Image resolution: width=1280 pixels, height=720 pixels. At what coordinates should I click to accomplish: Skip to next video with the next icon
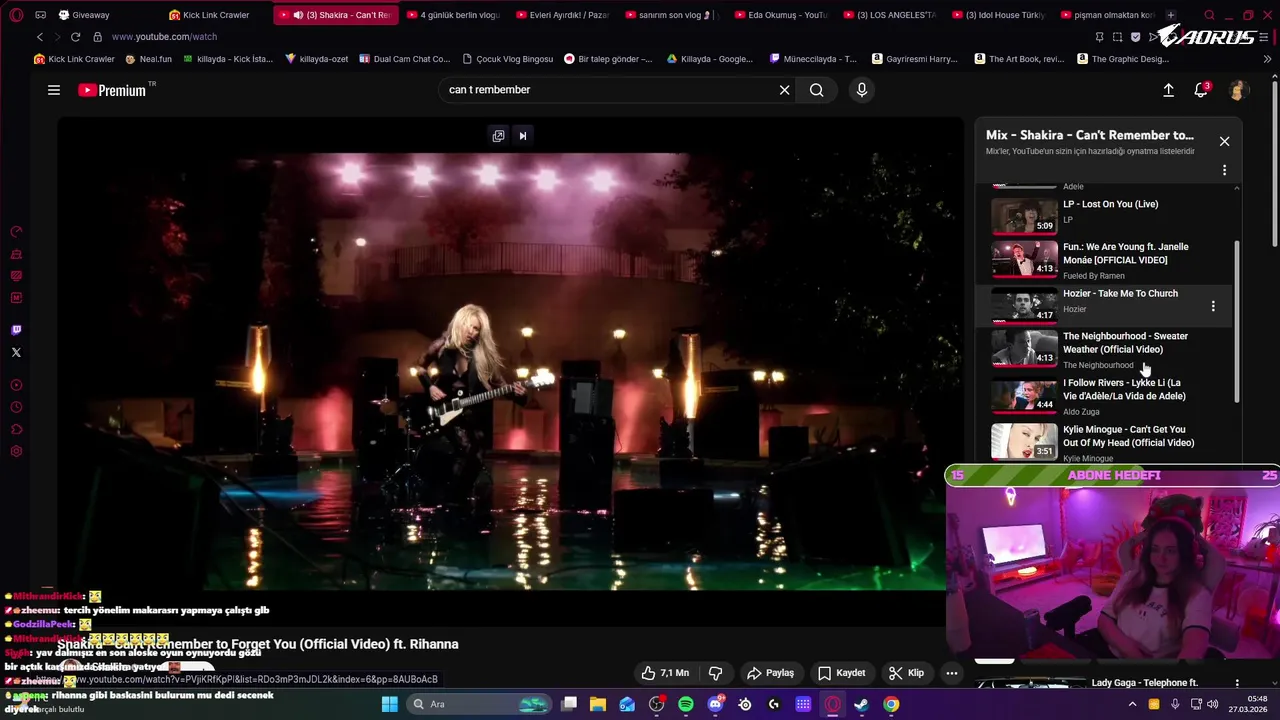tap(522, 136)
